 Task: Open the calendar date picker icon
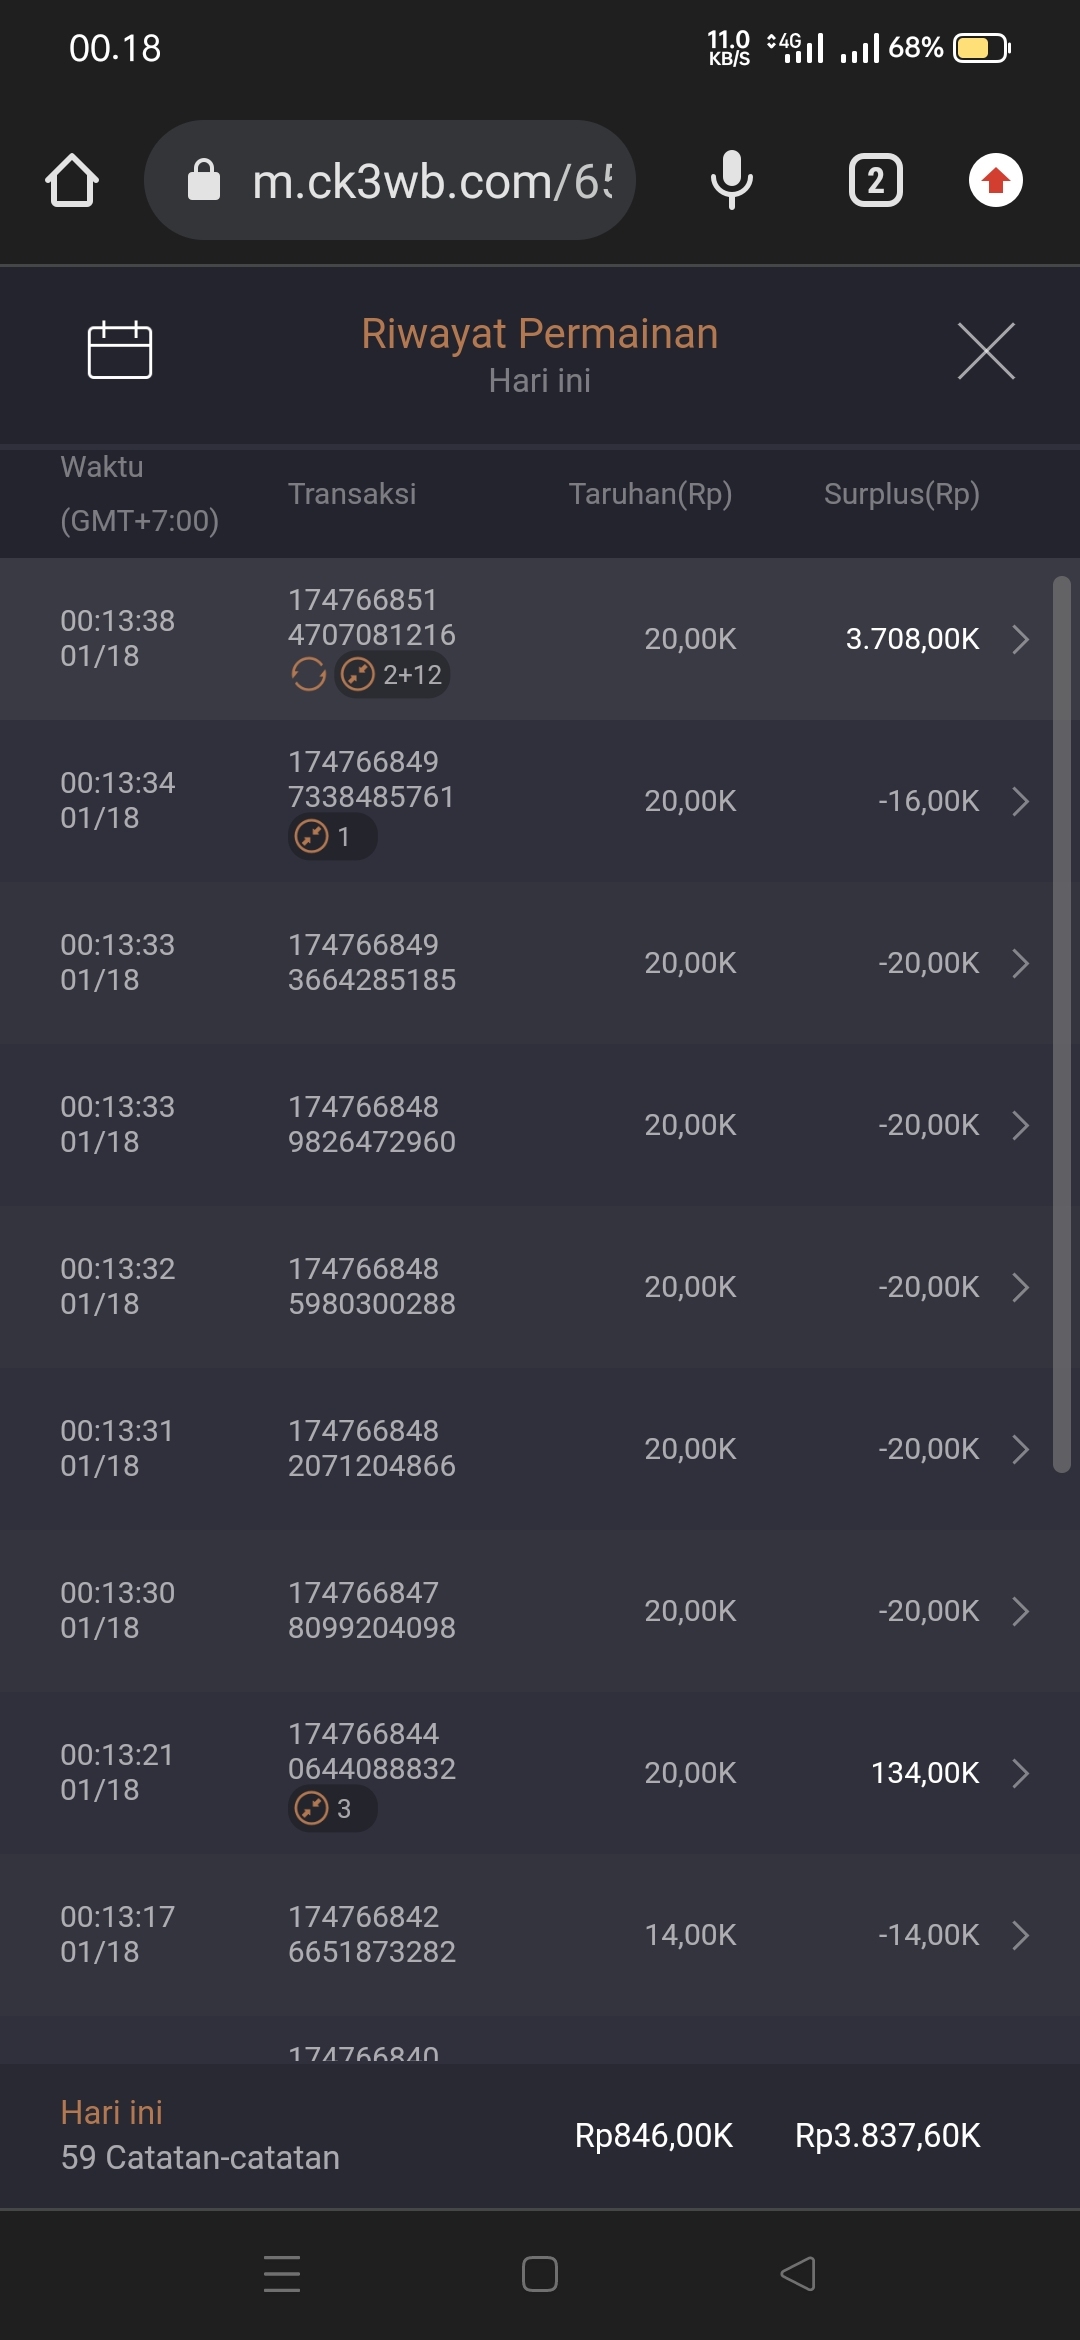pyautogui.click(x=120, y=351)
